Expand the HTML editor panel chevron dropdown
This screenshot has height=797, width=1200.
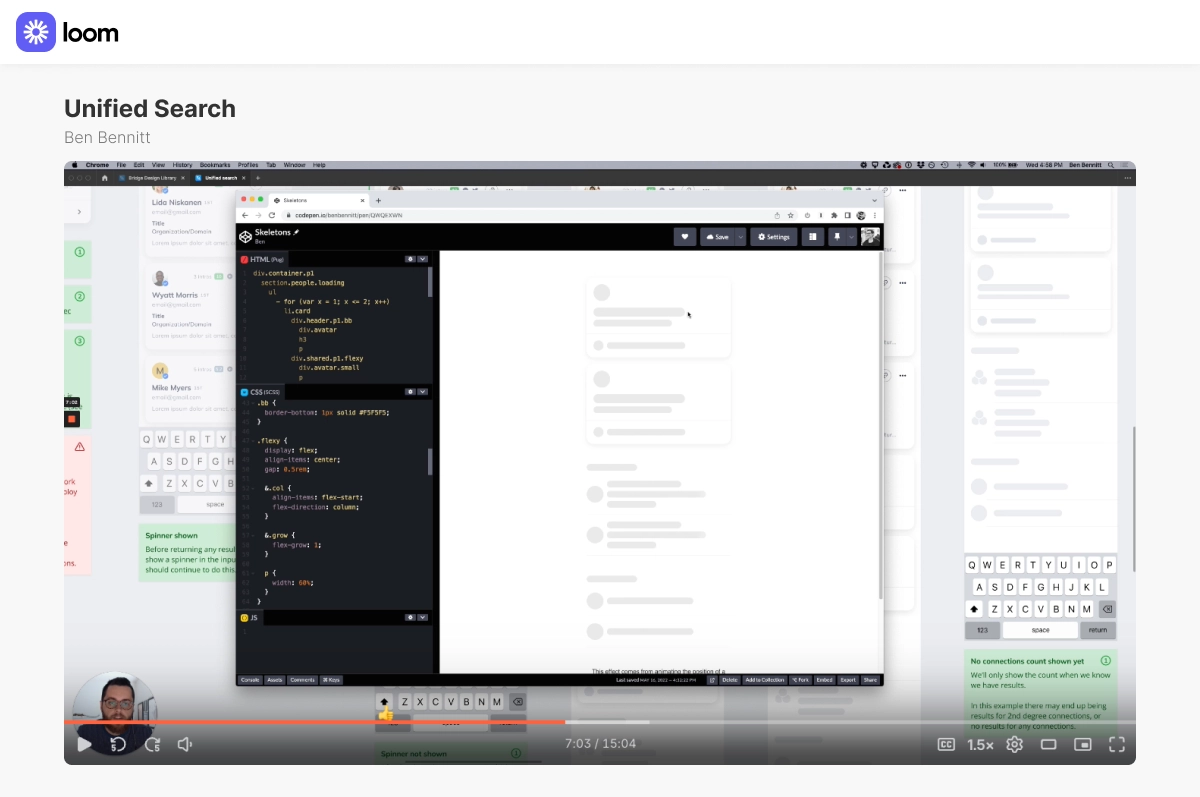[x=423, y=259]
